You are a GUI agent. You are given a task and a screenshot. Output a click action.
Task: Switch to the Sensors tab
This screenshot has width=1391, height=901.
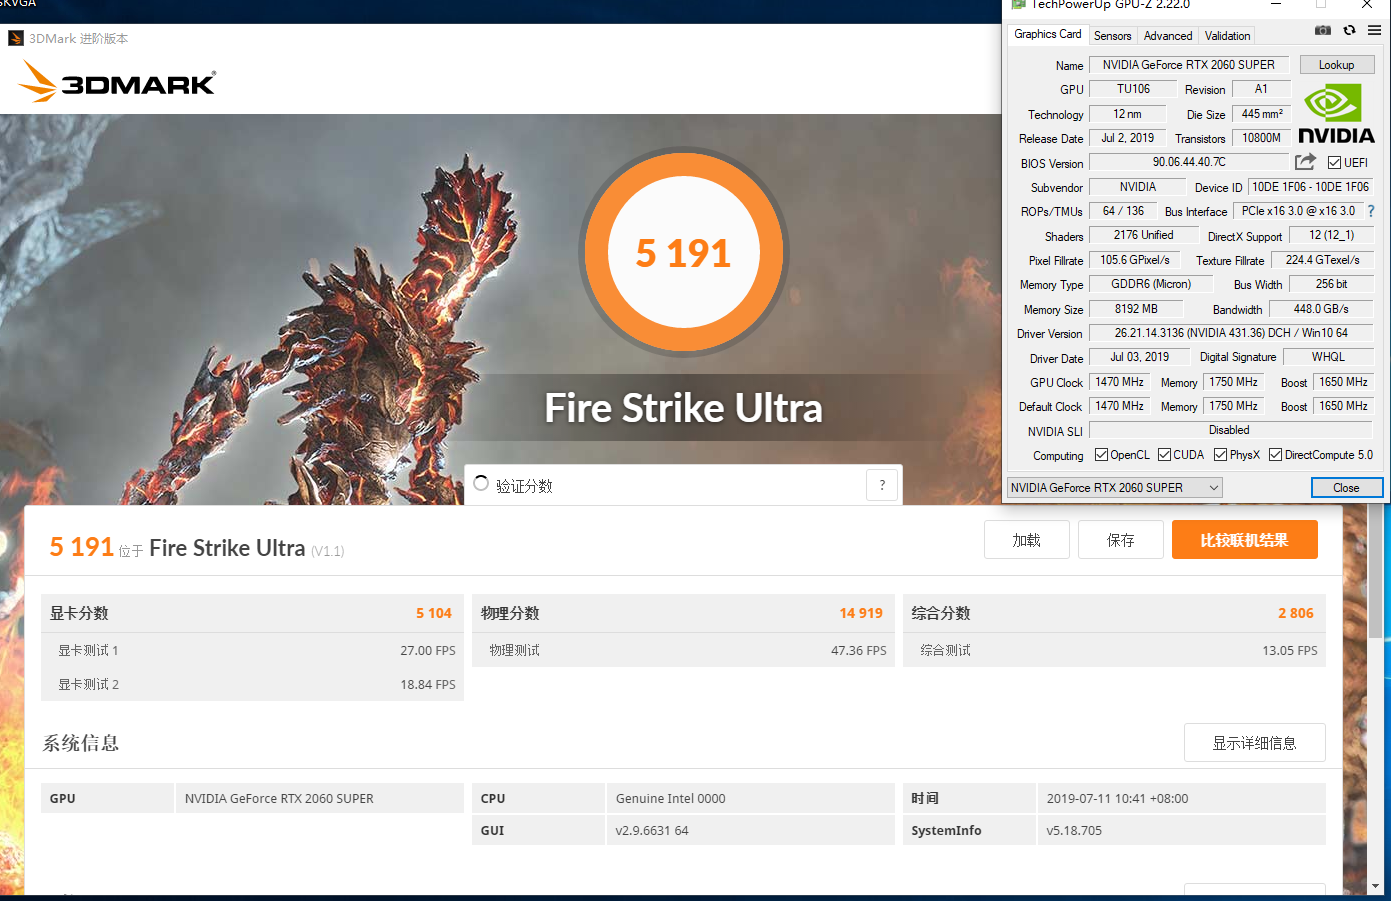click(1112, 36)
